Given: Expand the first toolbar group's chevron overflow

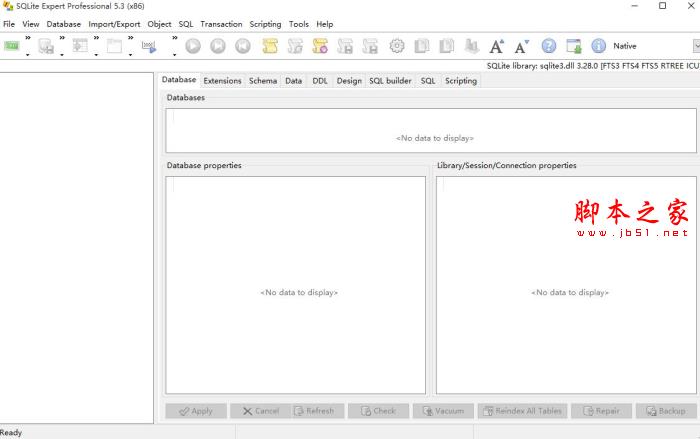Looking at the screenshot, I should [x=28, y=38].
